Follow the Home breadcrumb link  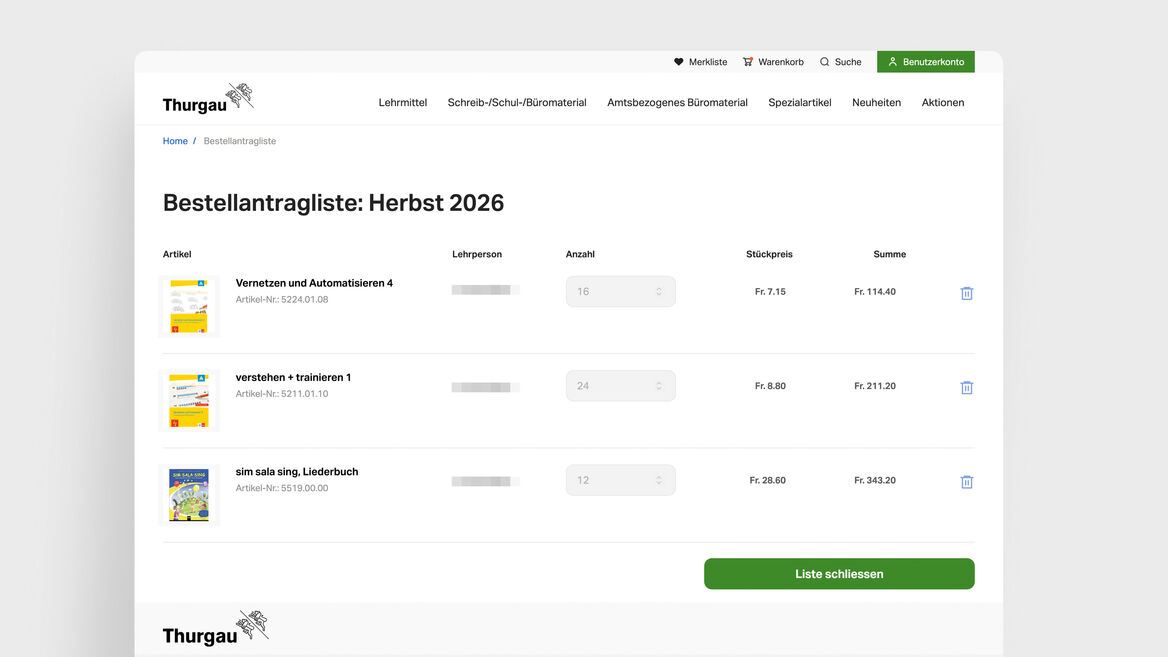point(175,141)
